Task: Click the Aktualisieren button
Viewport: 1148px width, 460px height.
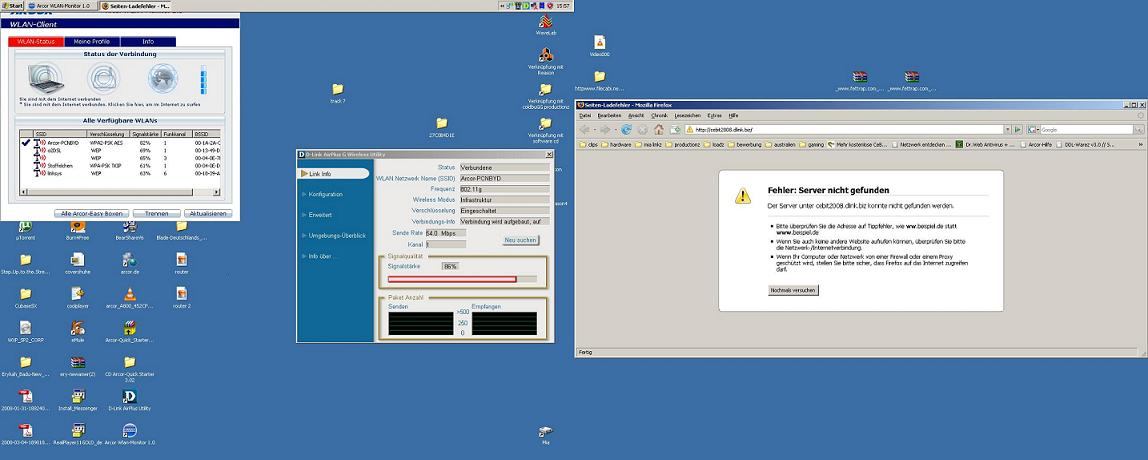Action: [208, 213]
